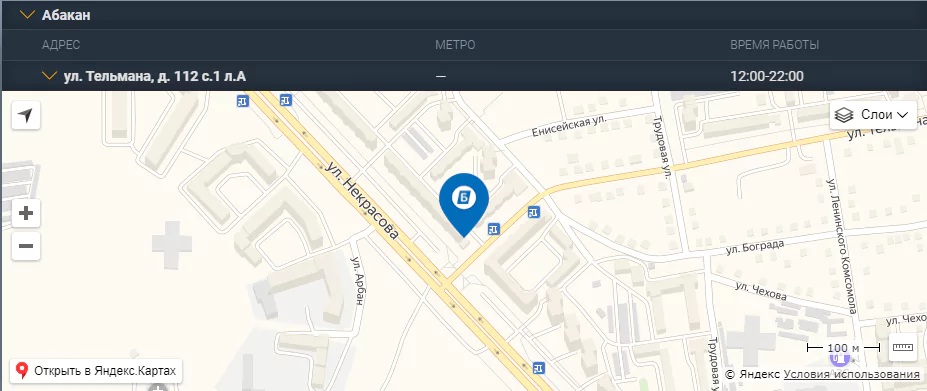
Task: Open the Условия использования link
Action: tap(852, 374)
